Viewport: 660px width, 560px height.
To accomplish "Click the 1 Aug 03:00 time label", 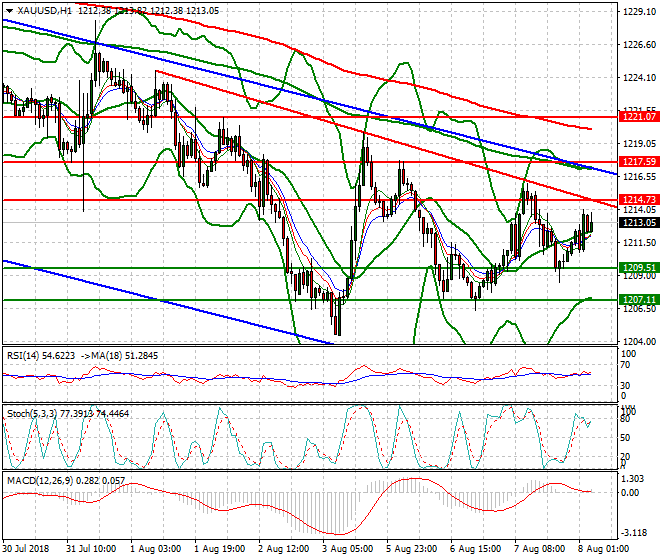I will click(156, 549).
